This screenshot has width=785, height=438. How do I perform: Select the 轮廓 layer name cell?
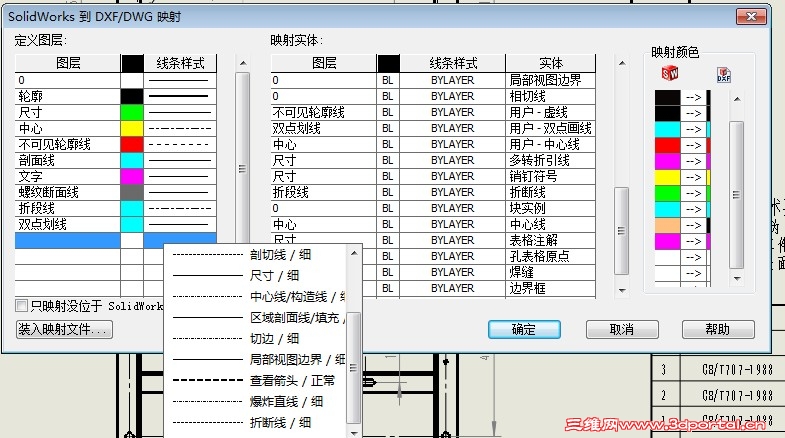(x=68, y=96)
